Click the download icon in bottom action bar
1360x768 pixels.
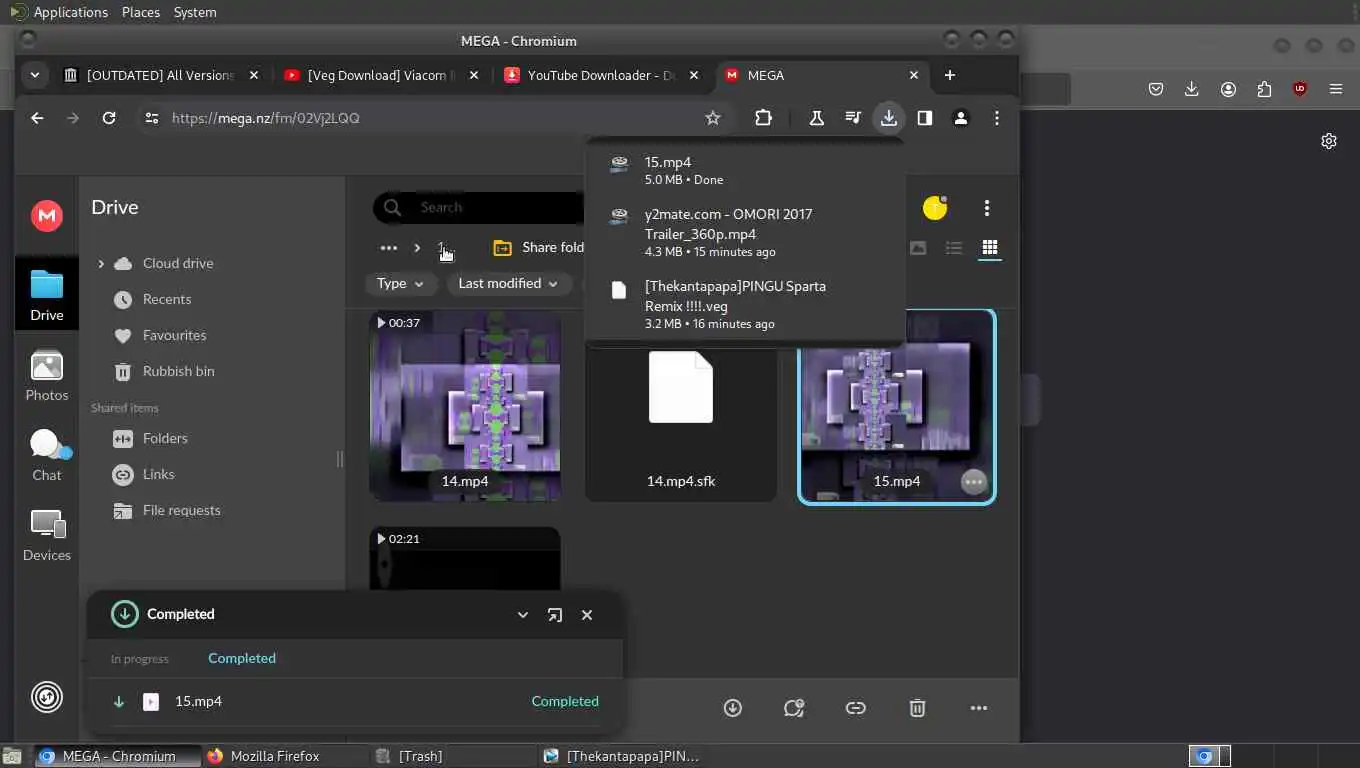(733, 708)
